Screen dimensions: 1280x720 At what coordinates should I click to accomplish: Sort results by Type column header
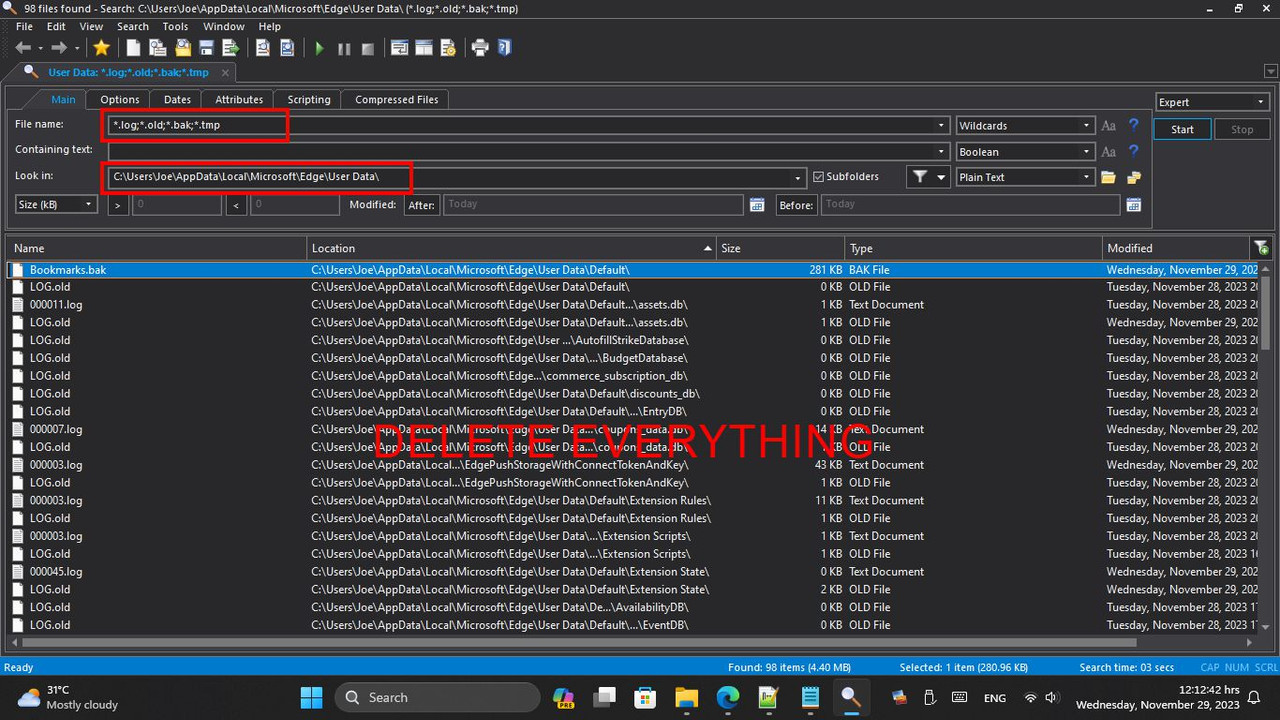[973, 248]
